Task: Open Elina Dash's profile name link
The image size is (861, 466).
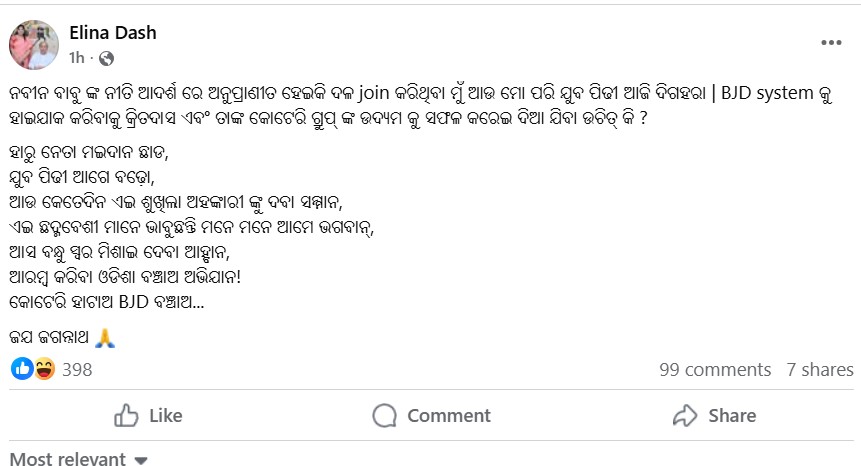Action: 113,32
